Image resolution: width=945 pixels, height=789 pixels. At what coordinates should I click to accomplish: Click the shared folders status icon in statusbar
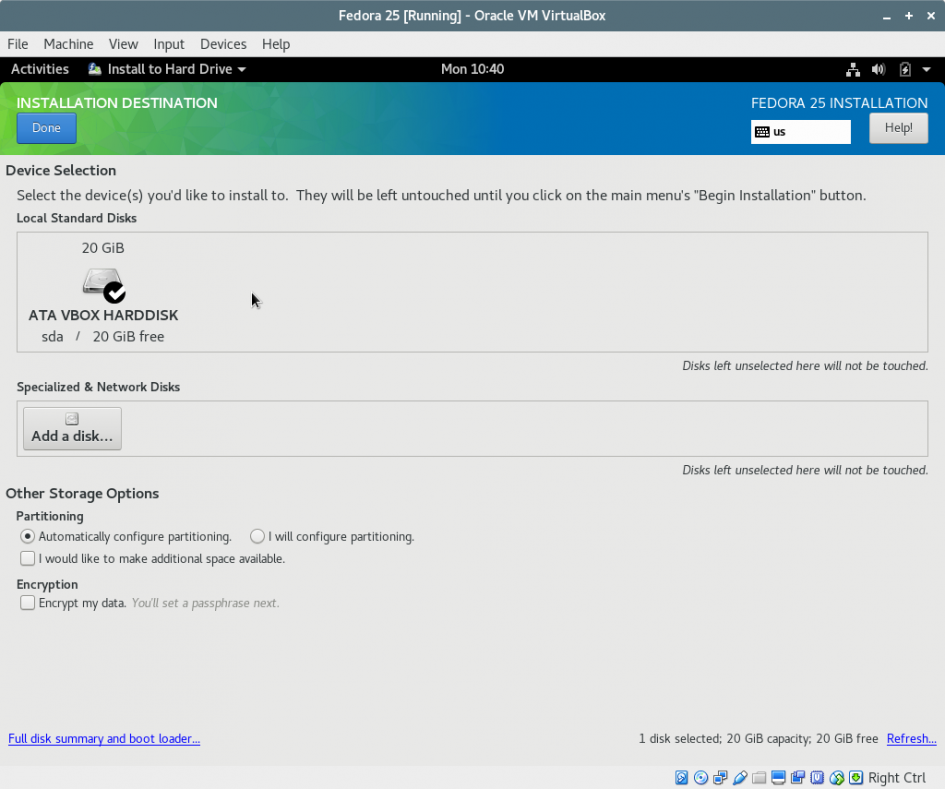tap(758, 777)
